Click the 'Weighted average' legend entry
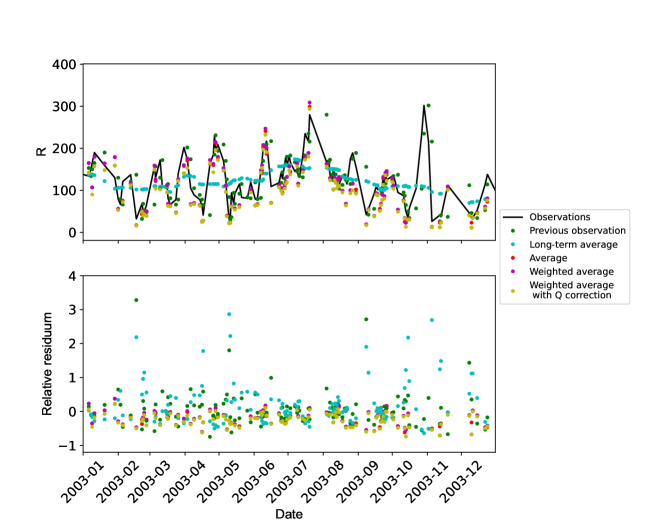Image resolution: width=665 pixels, height=532 pixels. [x=571, y=272]
